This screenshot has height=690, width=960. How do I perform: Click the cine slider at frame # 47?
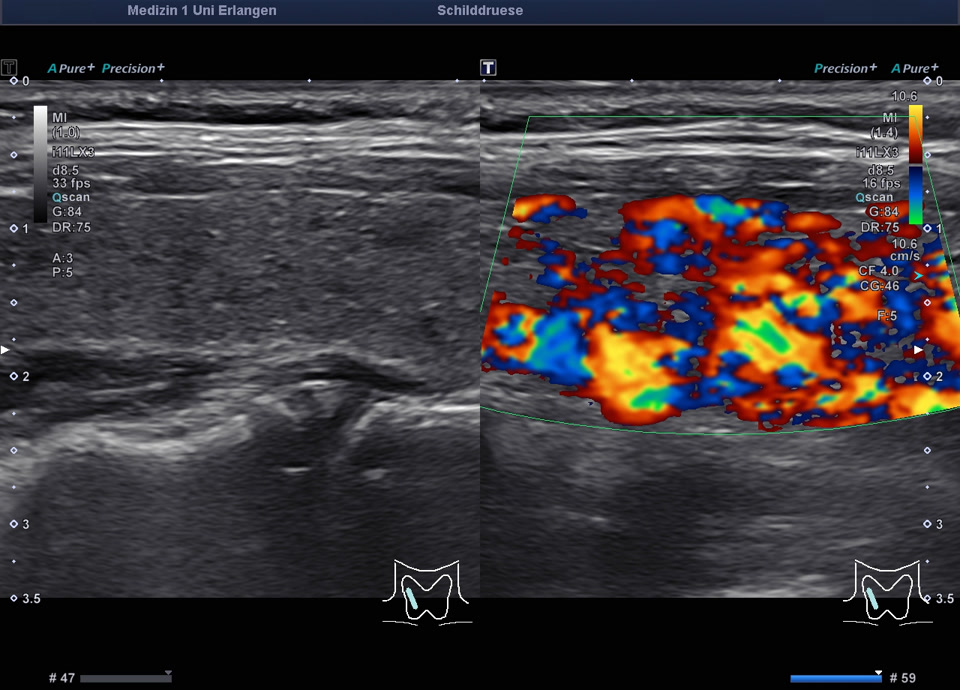click(x=125, y=678)
